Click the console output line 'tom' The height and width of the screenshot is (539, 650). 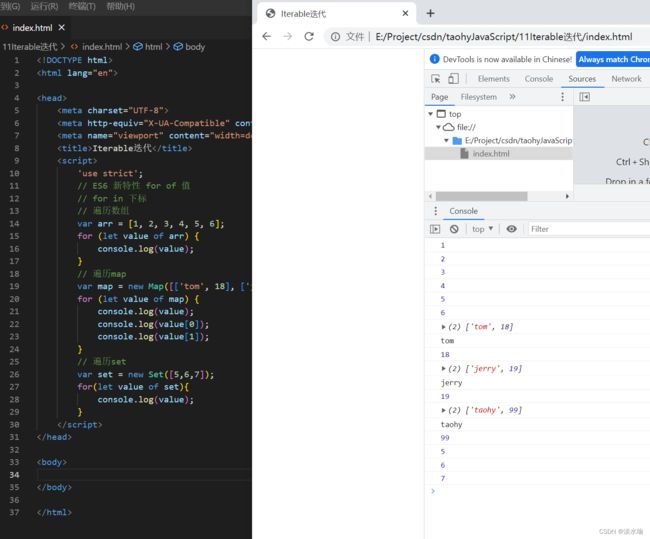(x=447, y=340)
